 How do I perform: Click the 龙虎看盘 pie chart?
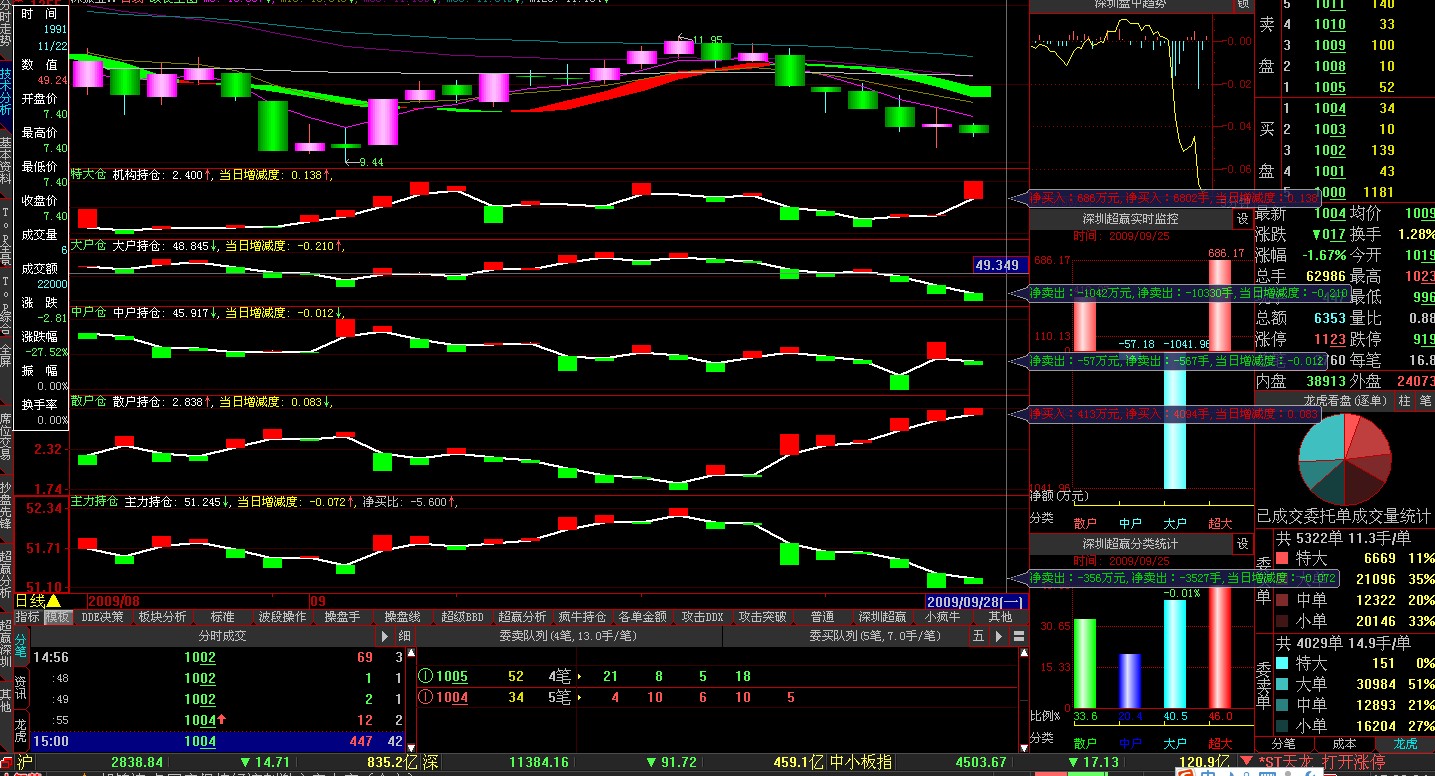pos(1345,459)
